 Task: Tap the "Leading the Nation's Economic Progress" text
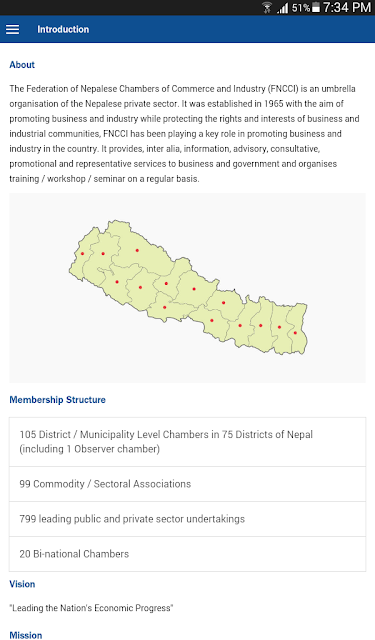[x=91, y=608]
